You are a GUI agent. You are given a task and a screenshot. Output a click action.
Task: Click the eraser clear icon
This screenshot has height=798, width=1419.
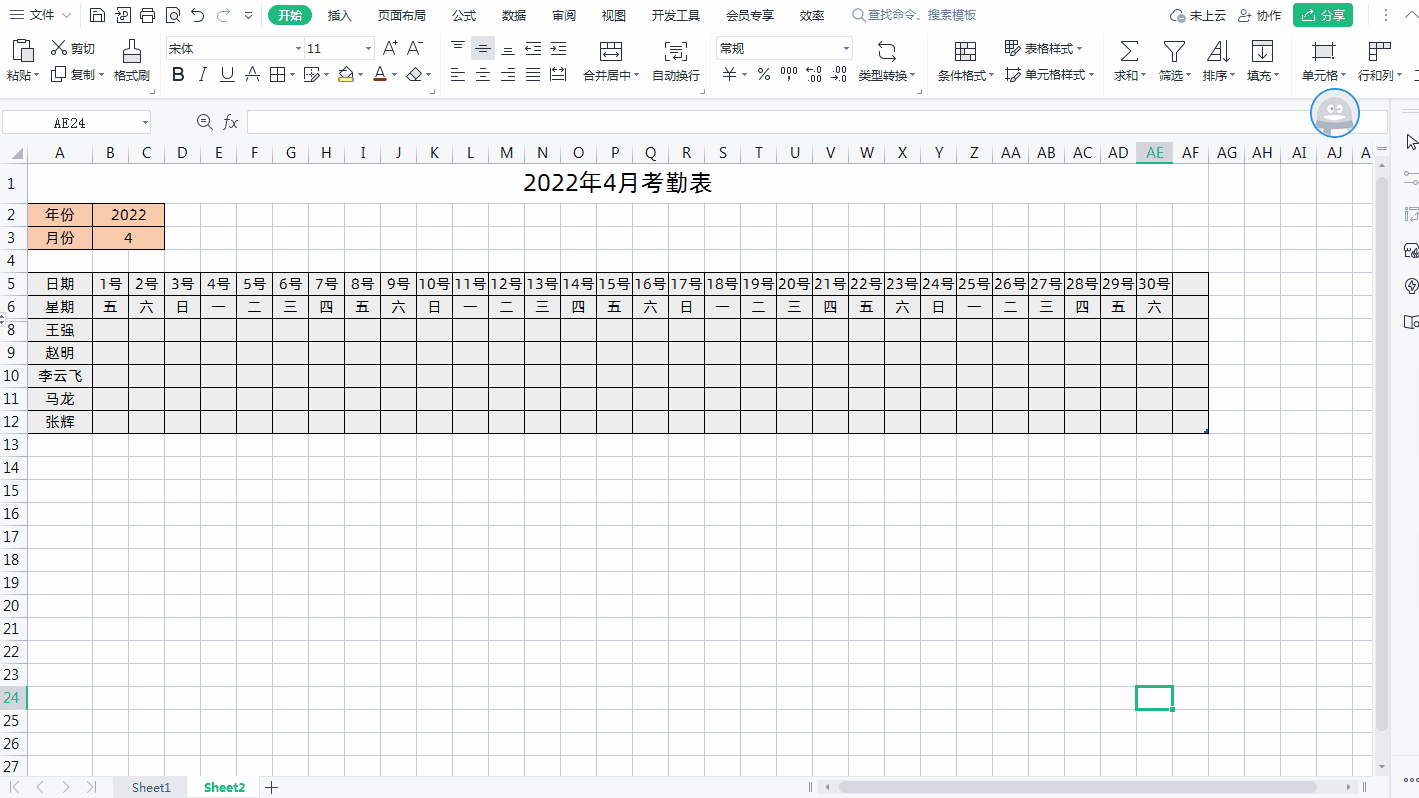415,74
